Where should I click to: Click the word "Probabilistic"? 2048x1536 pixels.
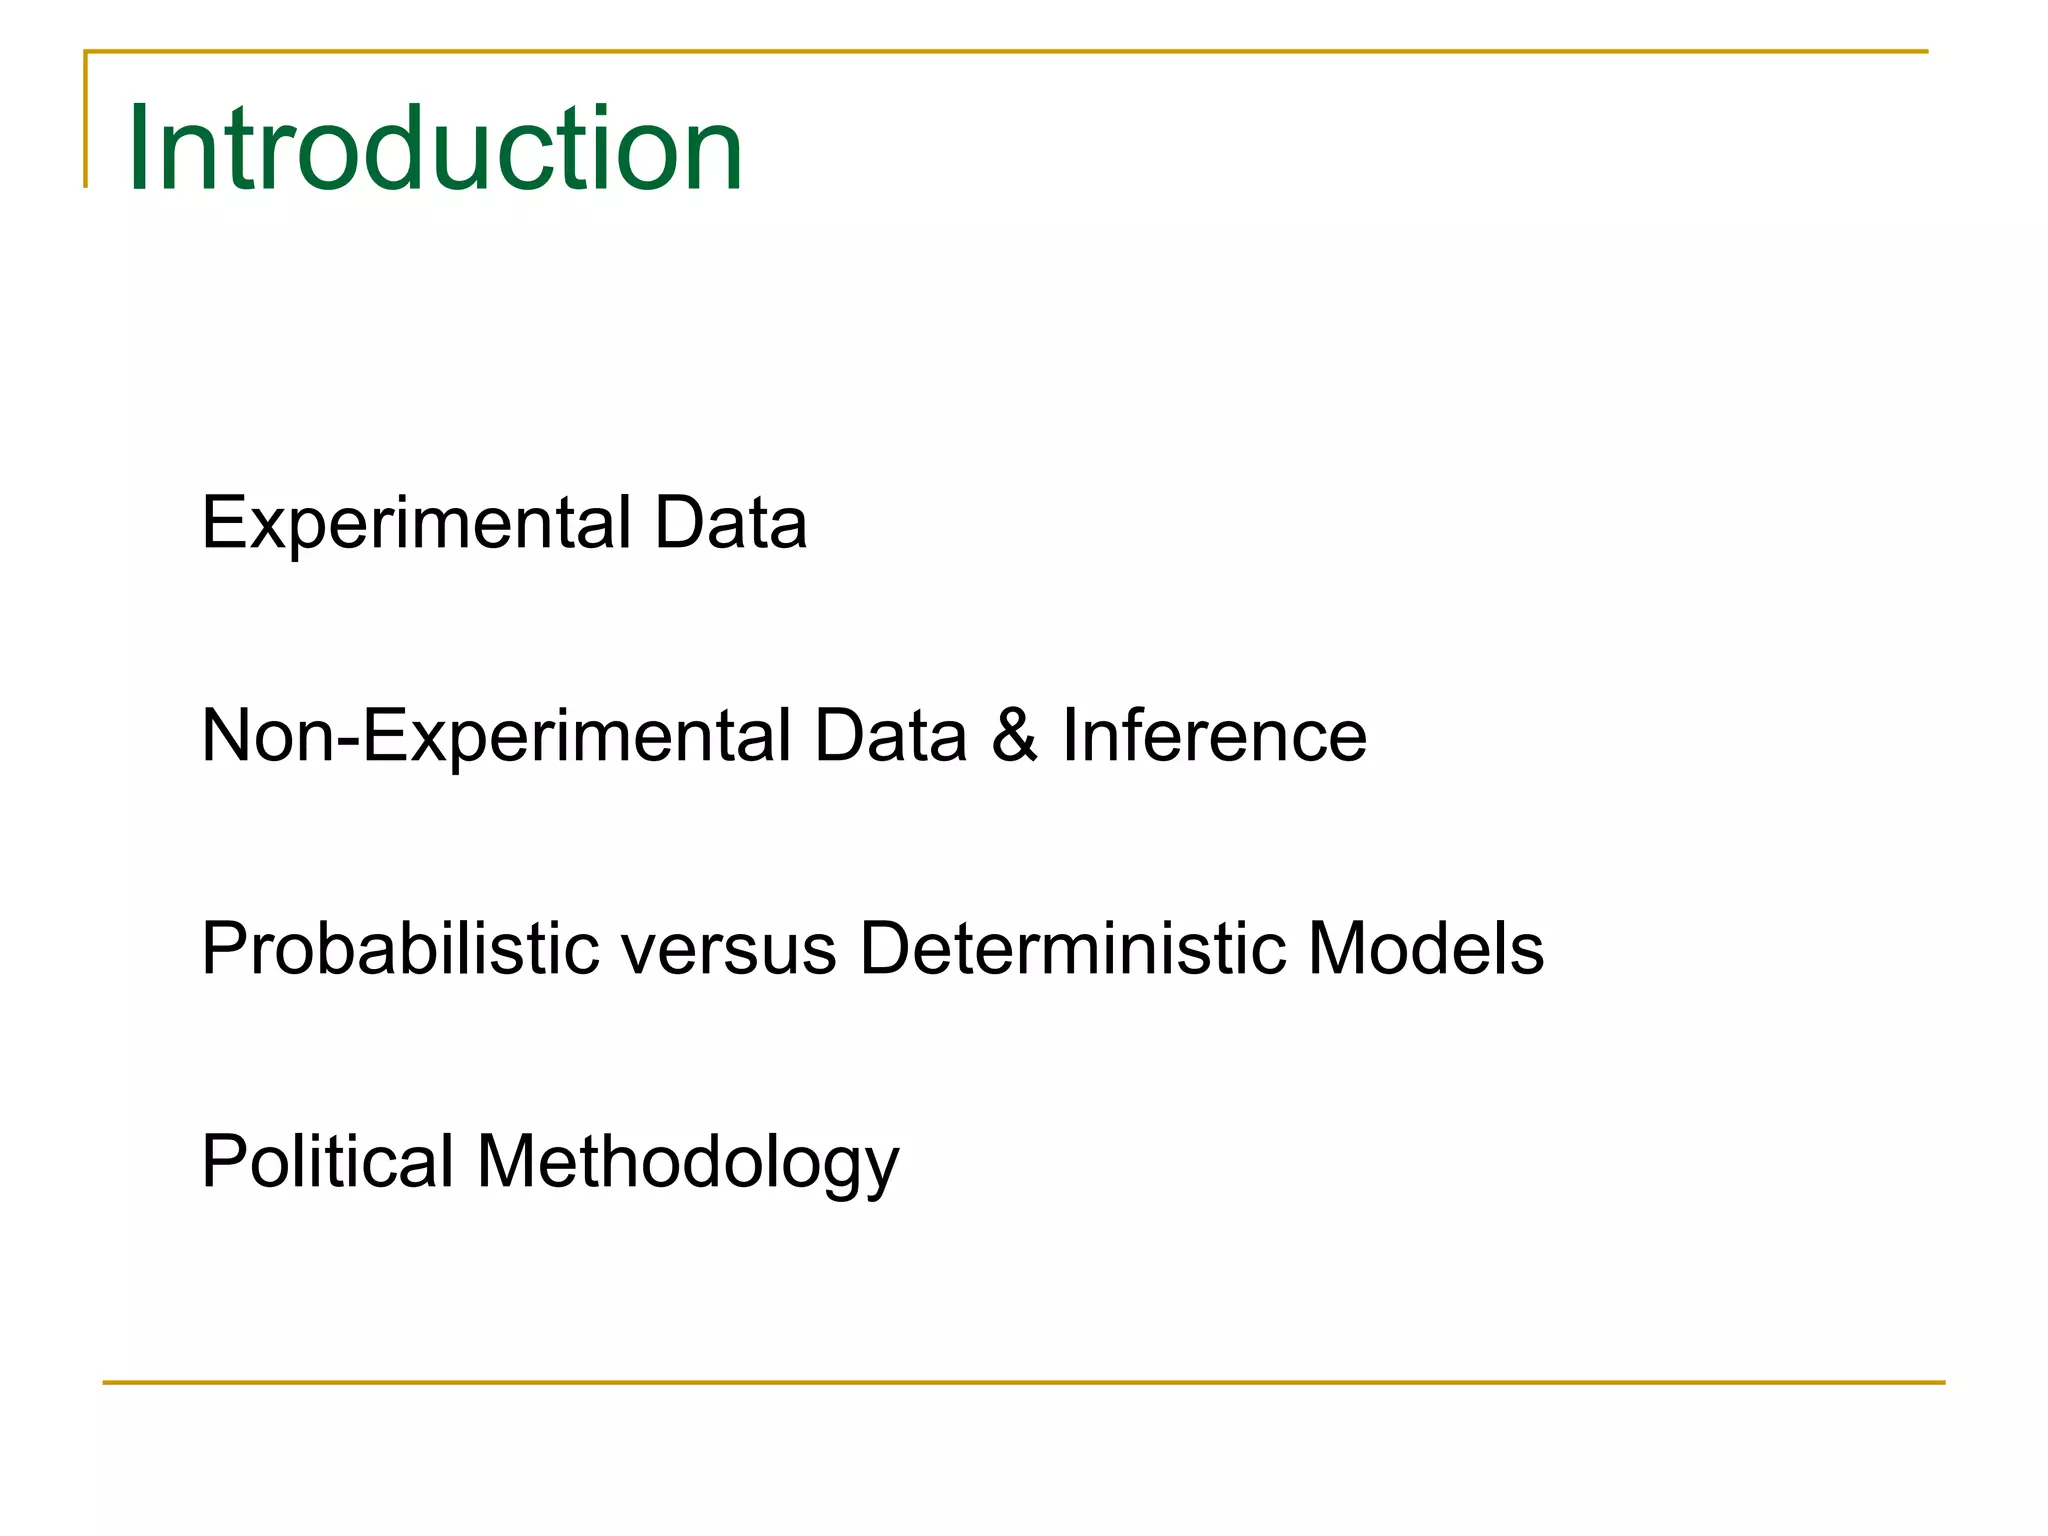click(400, 948)
